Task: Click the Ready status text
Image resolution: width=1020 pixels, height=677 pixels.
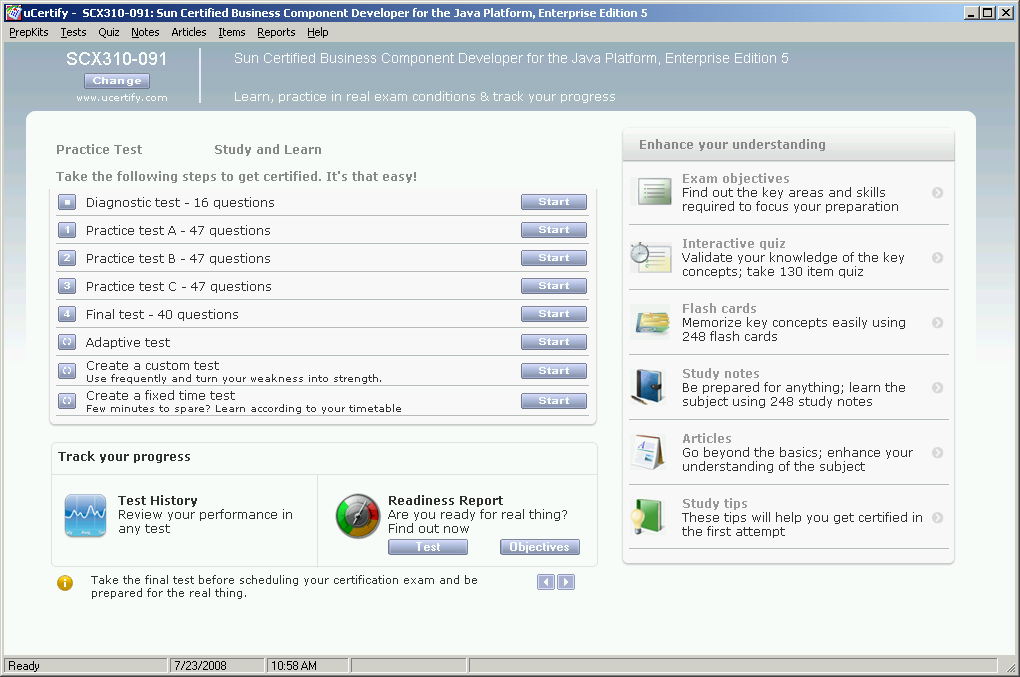Action: [24, 666]
